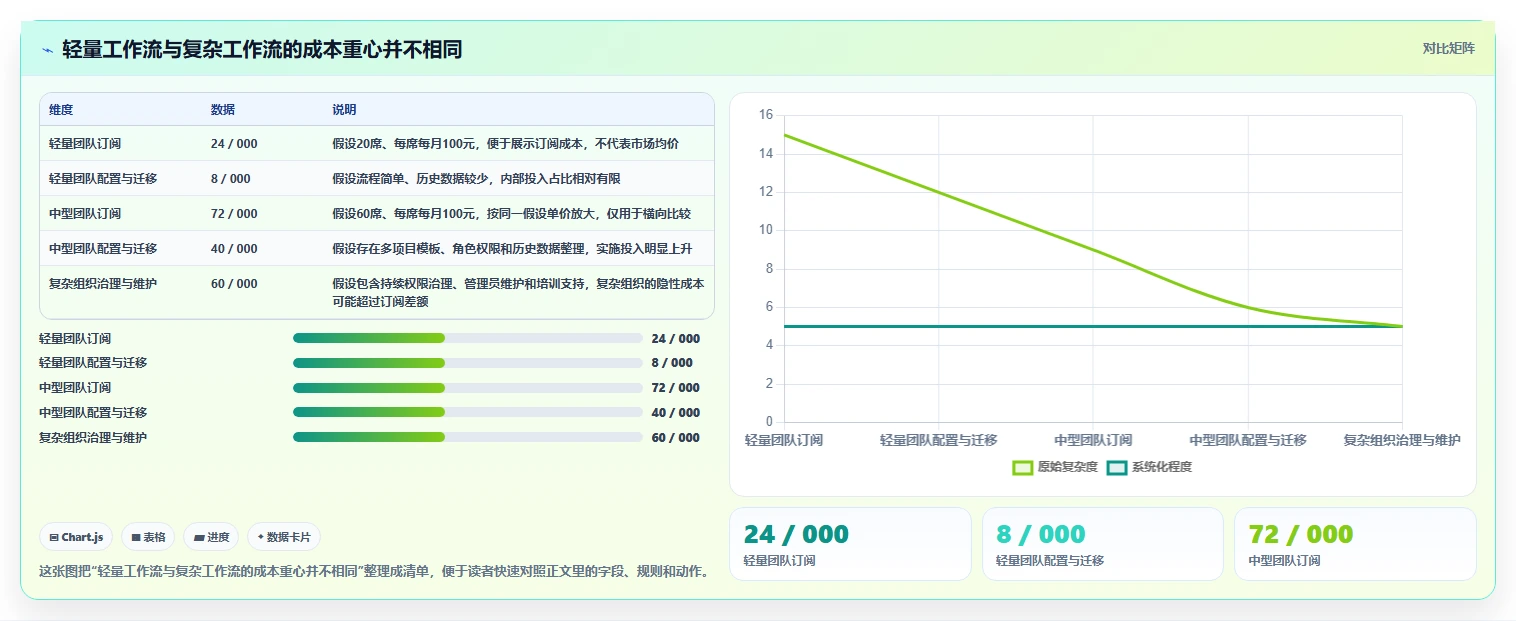Click the title 轻量工作流与复杂工作流的成本重心并不相同
1516x621 pixels.
point(262,49)
